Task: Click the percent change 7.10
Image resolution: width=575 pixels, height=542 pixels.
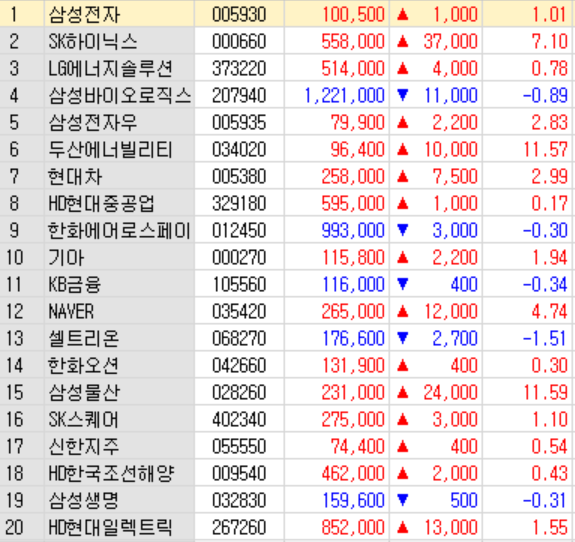Action: pyautogui.click(x=550, y=41)
